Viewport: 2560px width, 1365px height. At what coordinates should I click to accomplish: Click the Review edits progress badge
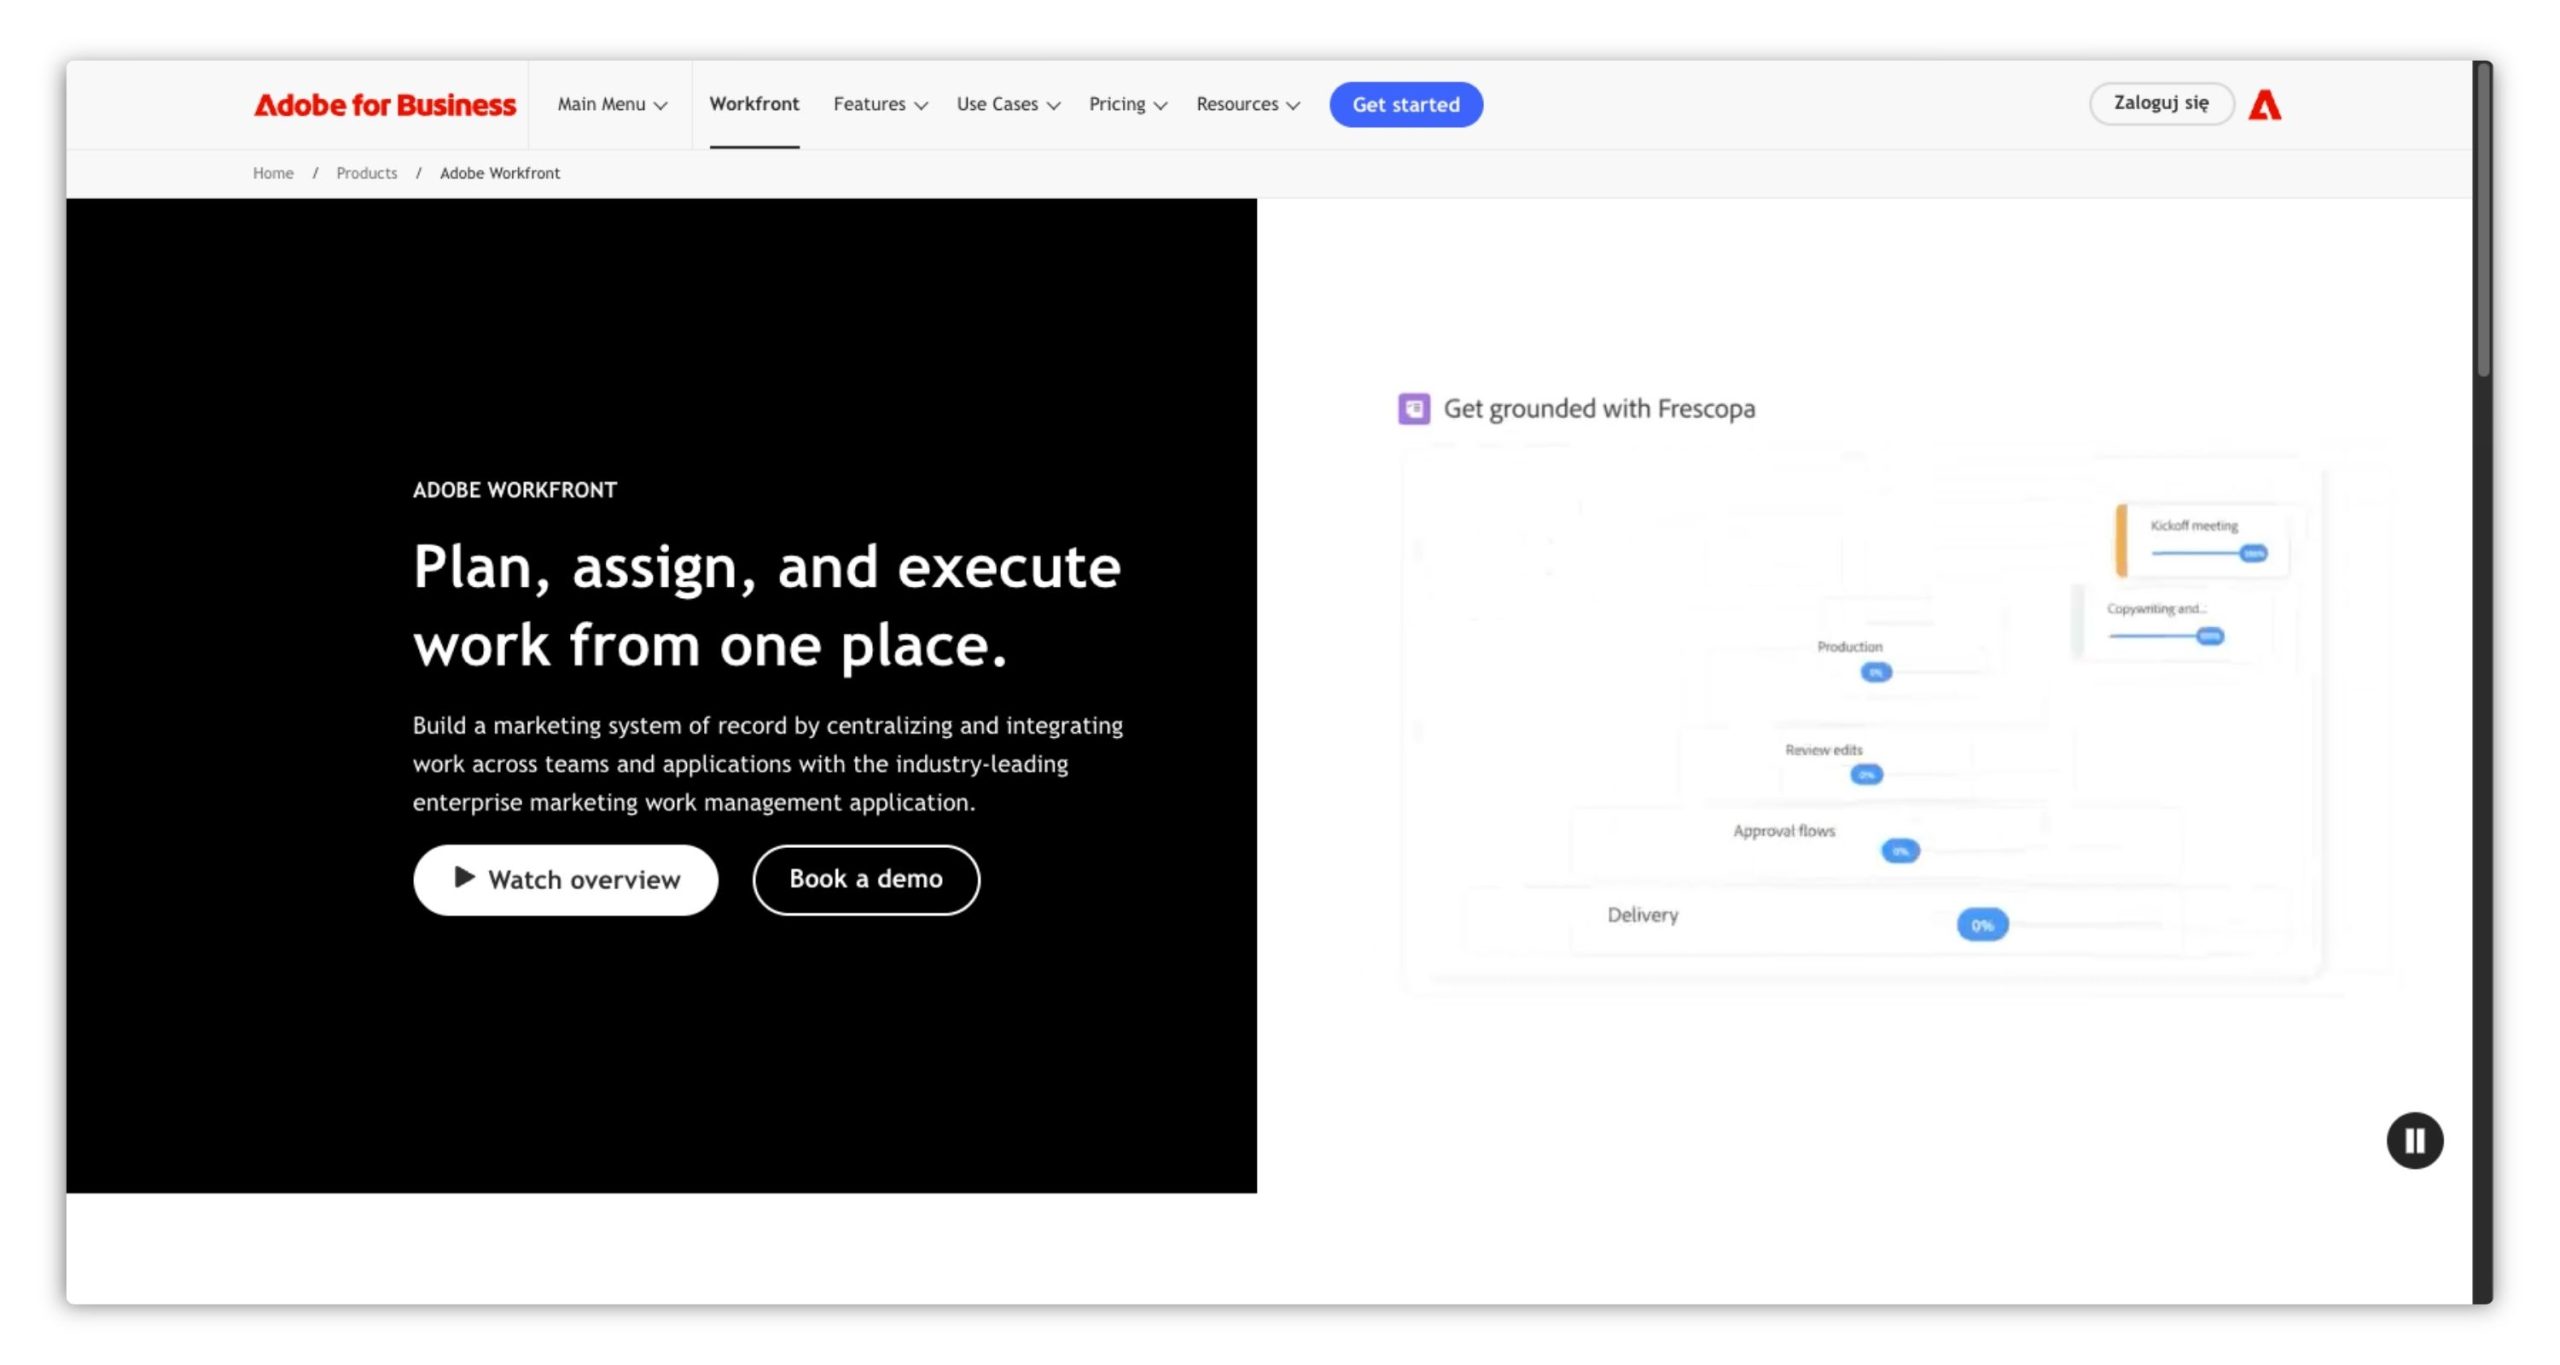tap(1866, 774)
